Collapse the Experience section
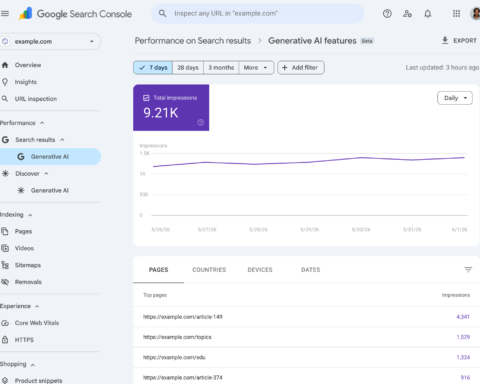Viewport: 480px width, 384px height. coord(37,306)
